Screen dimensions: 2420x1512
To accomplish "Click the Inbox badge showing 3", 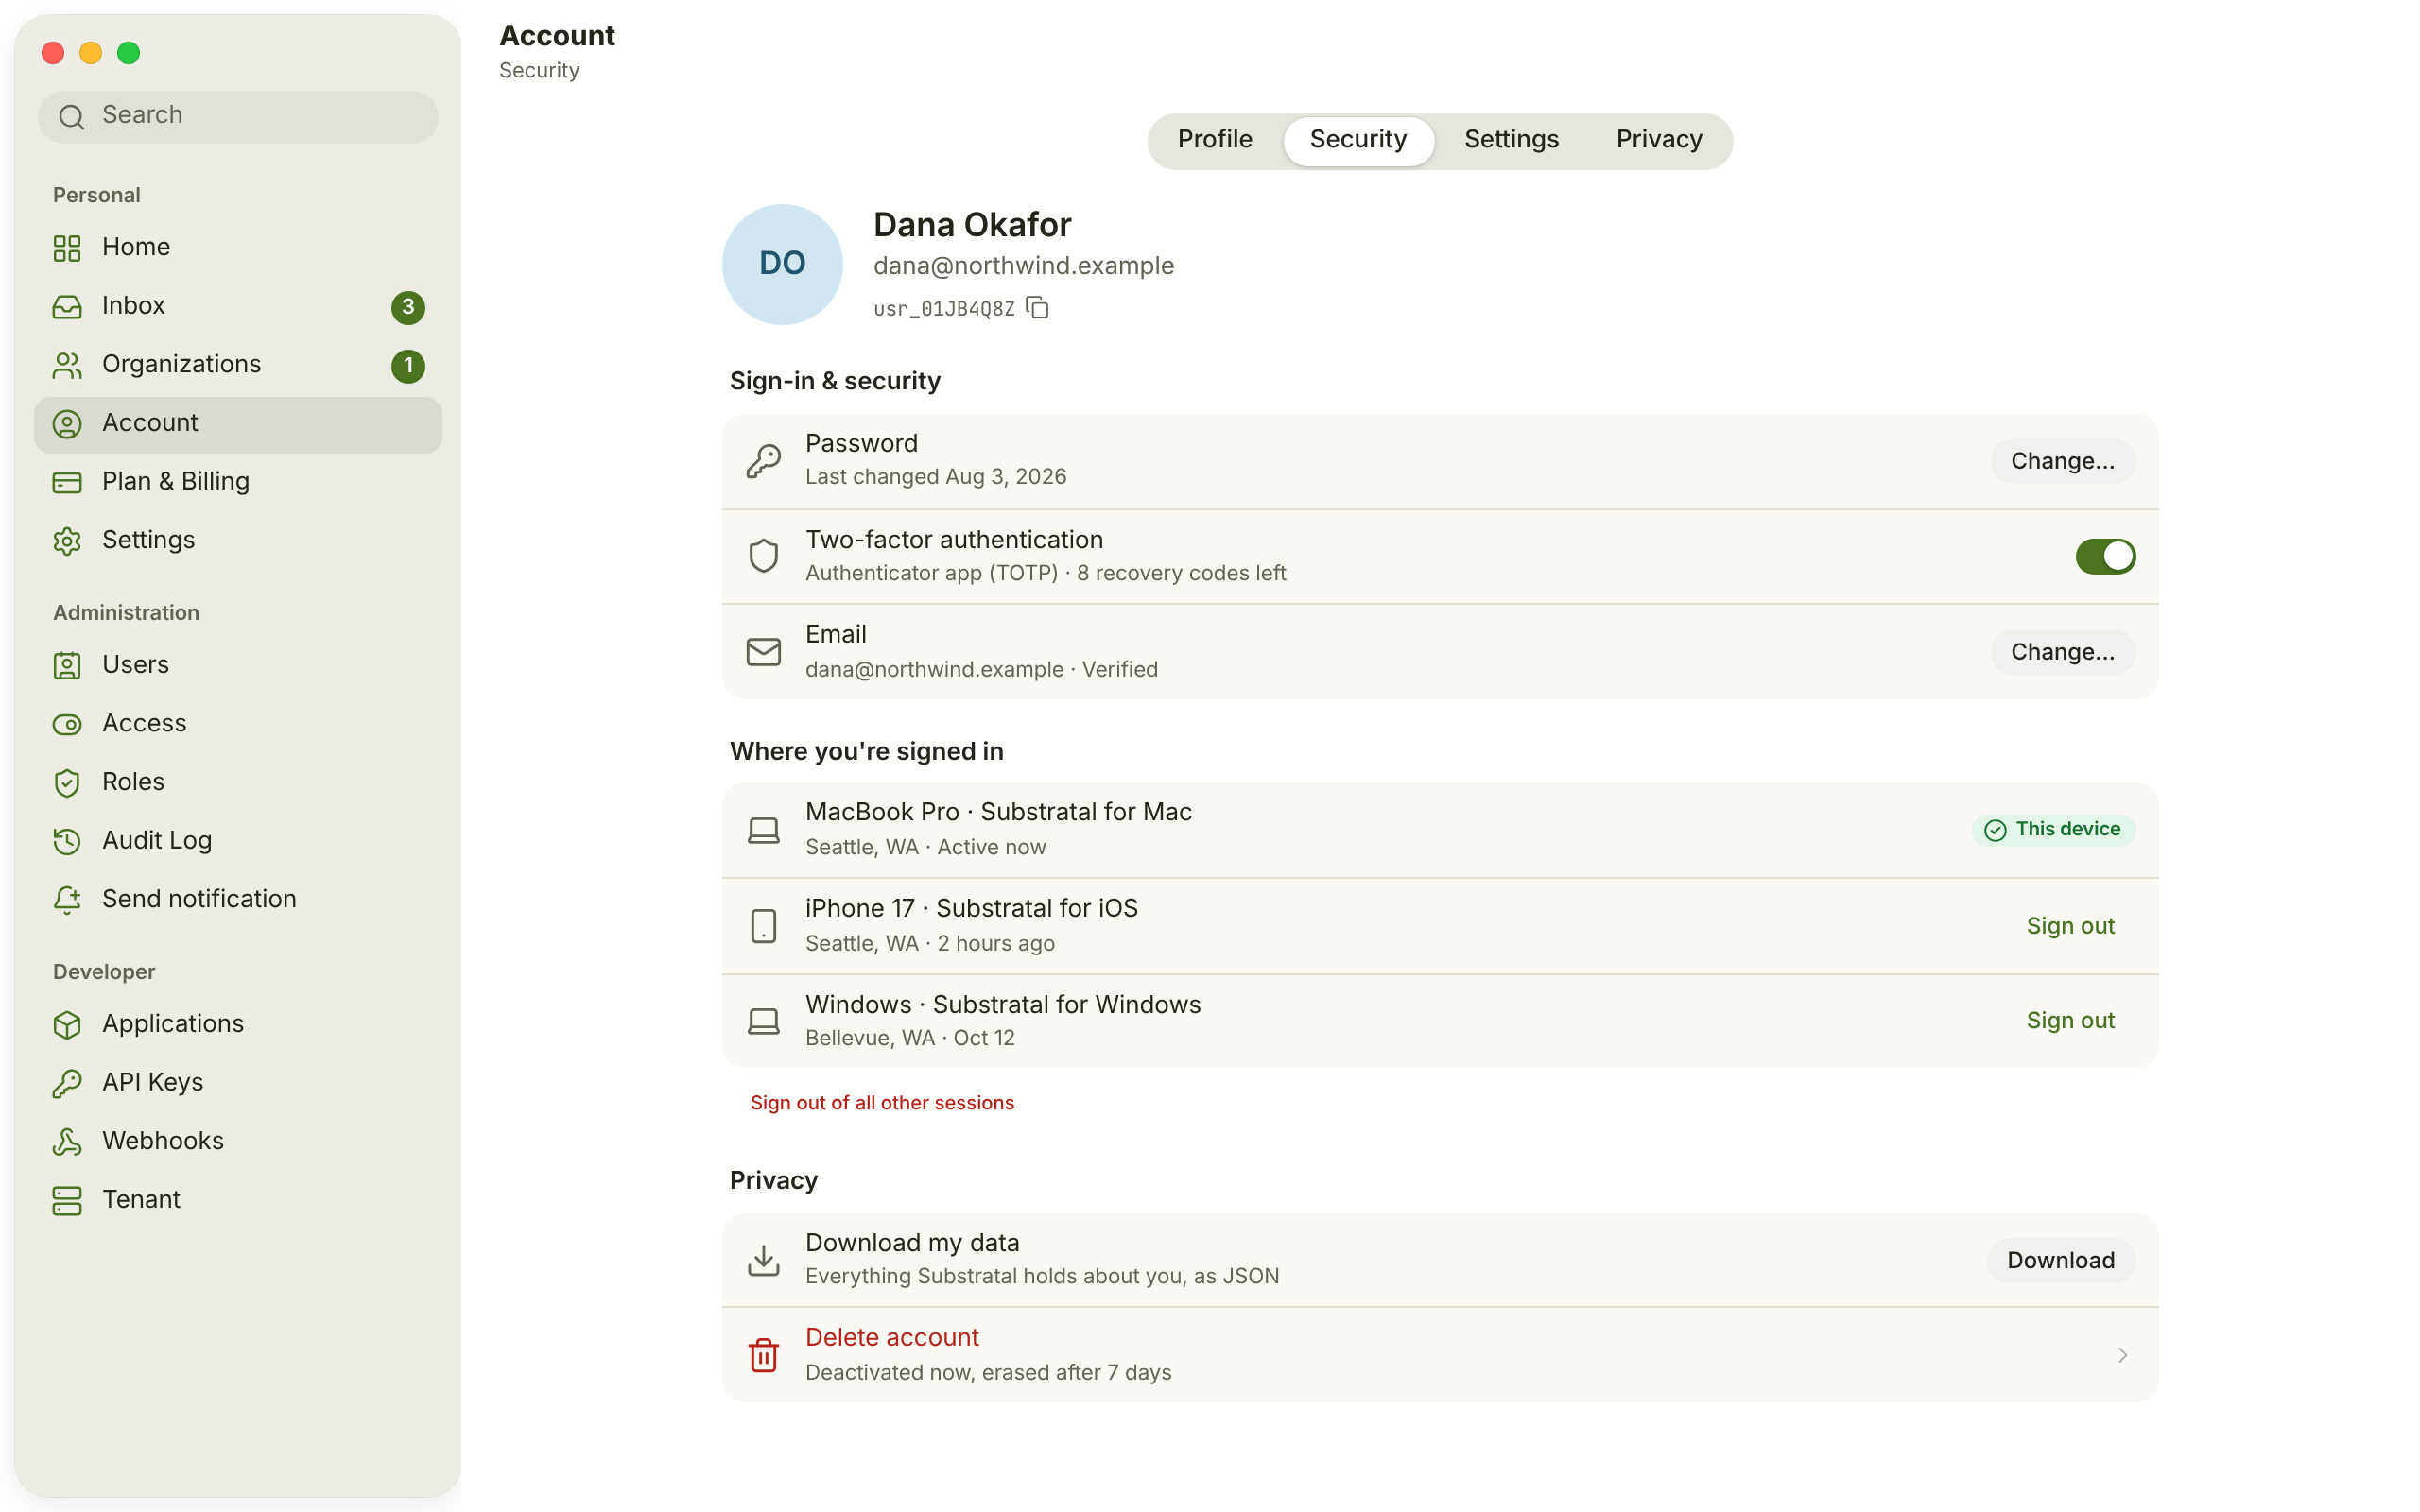I will click(408, 307).
